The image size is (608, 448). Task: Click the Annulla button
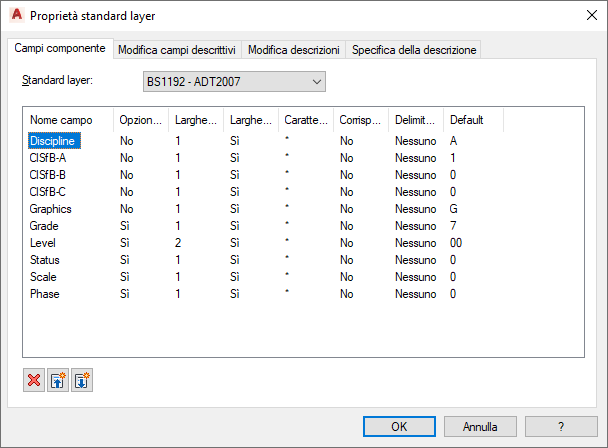tap(480, 426)
